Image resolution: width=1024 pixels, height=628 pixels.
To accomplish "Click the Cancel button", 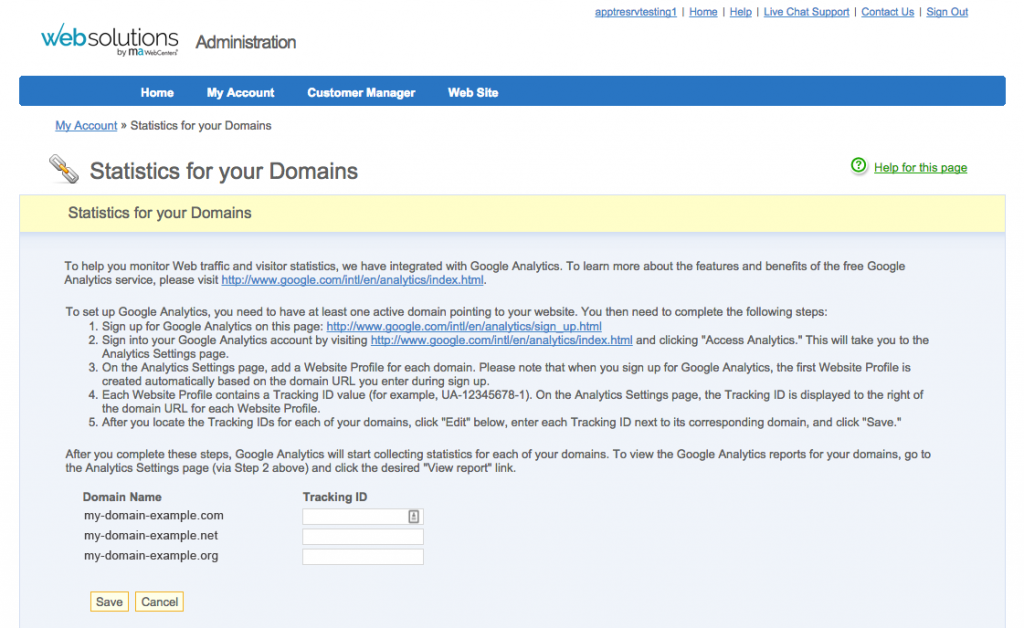I will (x=159, y=602).
